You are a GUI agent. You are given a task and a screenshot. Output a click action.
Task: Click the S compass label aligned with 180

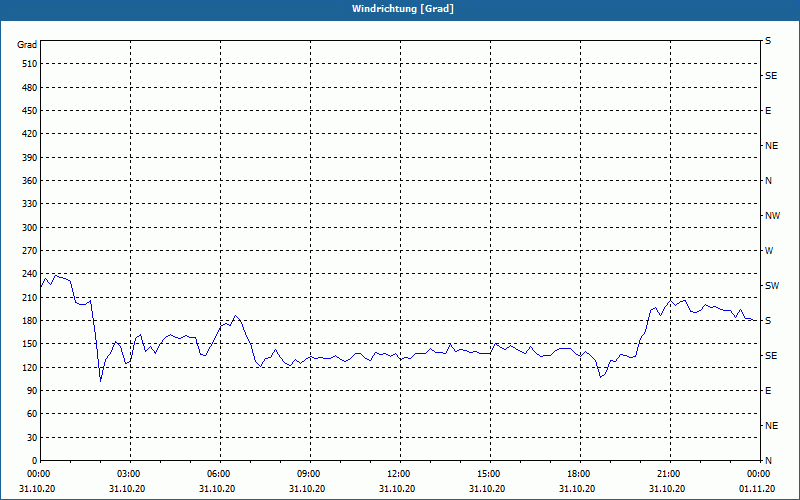pos(768,321)
